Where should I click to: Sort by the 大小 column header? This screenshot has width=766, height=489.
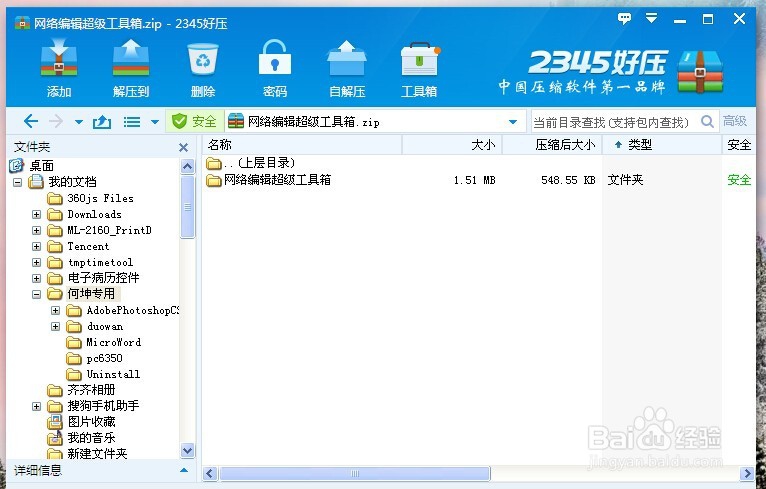[x=452, y=145]
